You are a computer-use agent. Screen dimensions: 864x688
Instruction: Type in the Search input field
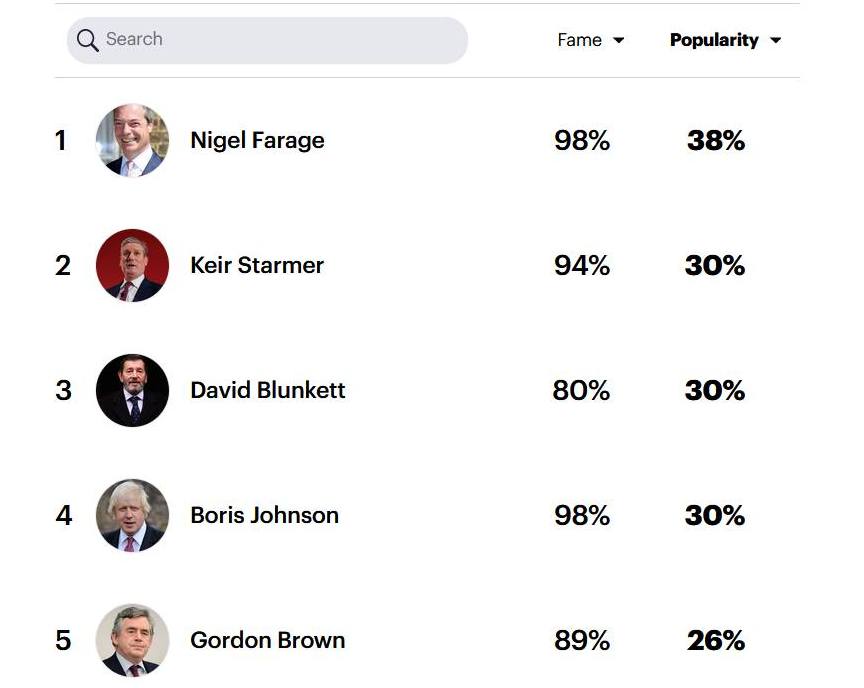(x=280, y=40)
